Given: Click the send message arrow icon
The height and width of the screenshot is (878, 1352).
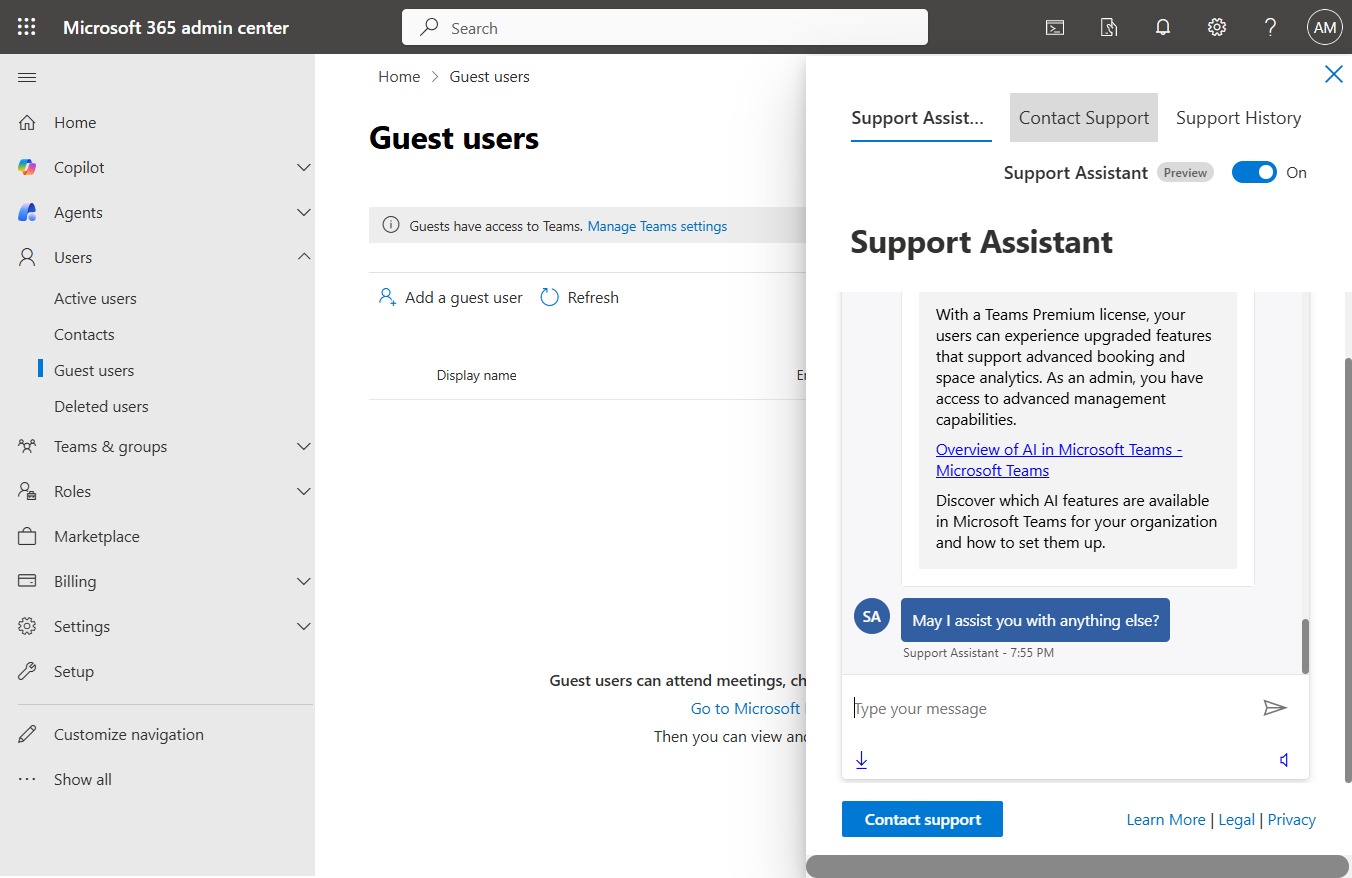Looking at the screenshot, I should (1274, 708).
